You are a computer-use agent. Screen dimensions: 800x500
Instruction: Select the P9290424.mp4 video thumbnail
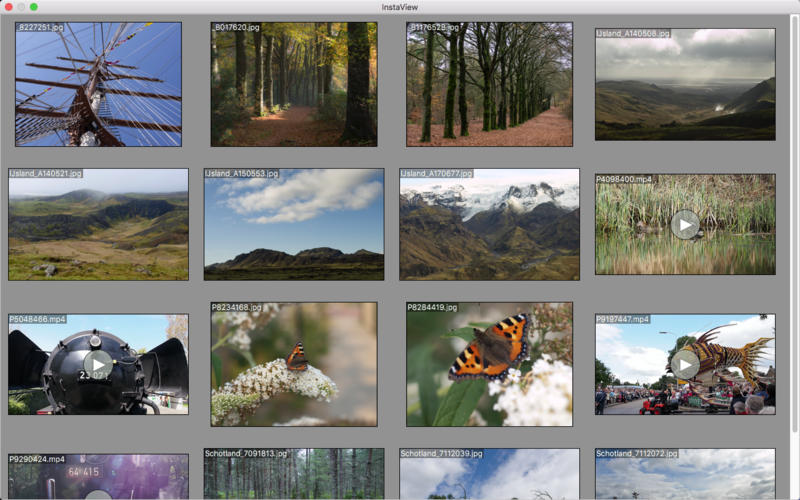[x=98, y=478]
